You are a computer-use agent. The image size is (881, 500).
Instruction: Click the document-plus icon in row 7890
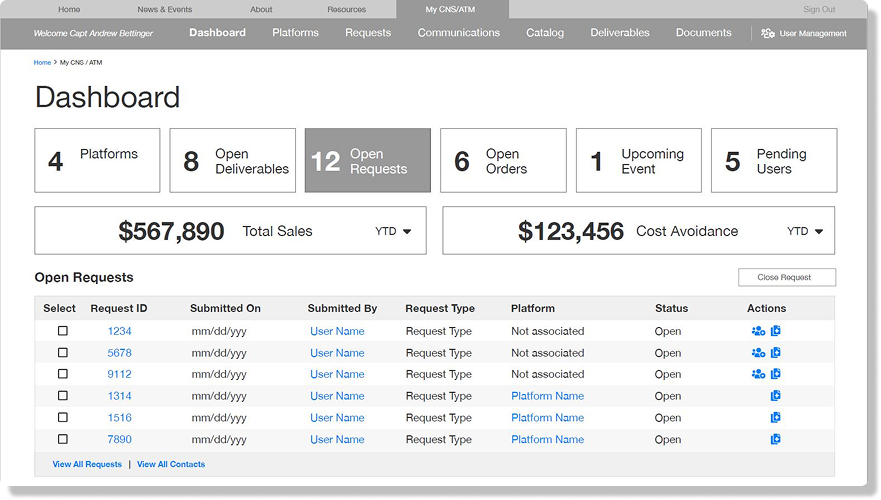pyautogui.click(x=776, y=439)
